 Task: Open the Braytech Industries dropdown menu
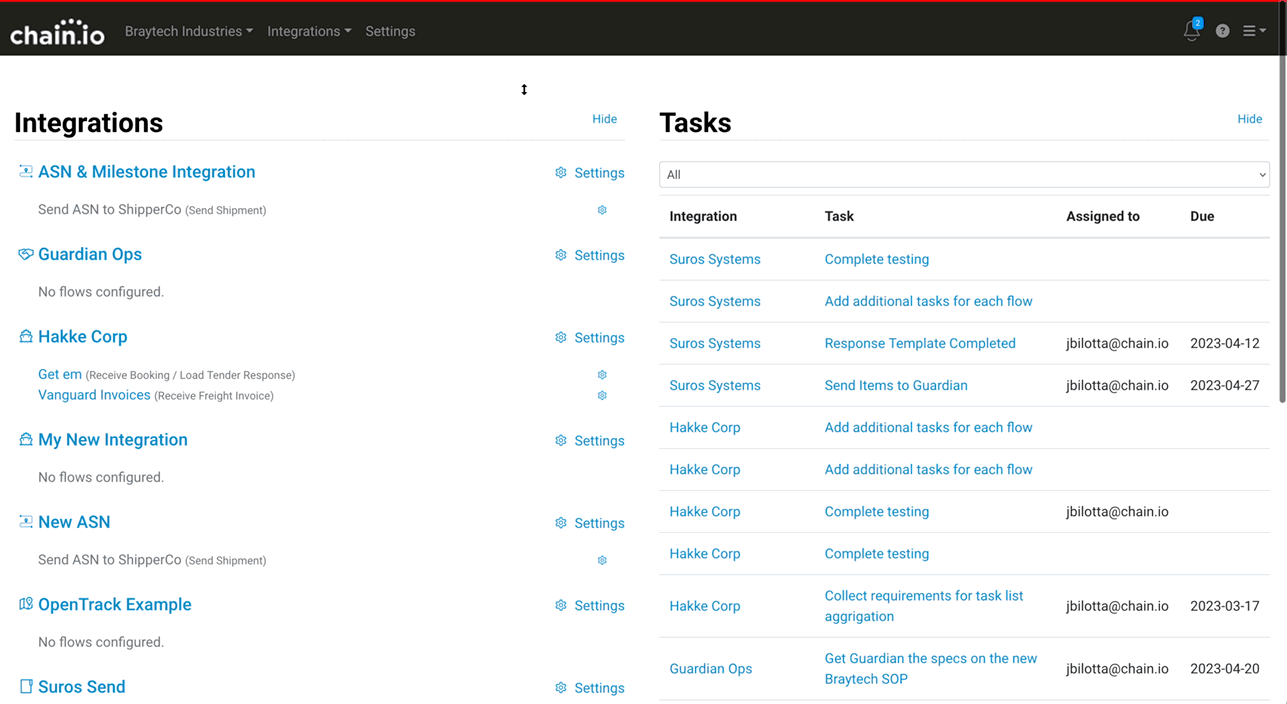click(188, 31)
